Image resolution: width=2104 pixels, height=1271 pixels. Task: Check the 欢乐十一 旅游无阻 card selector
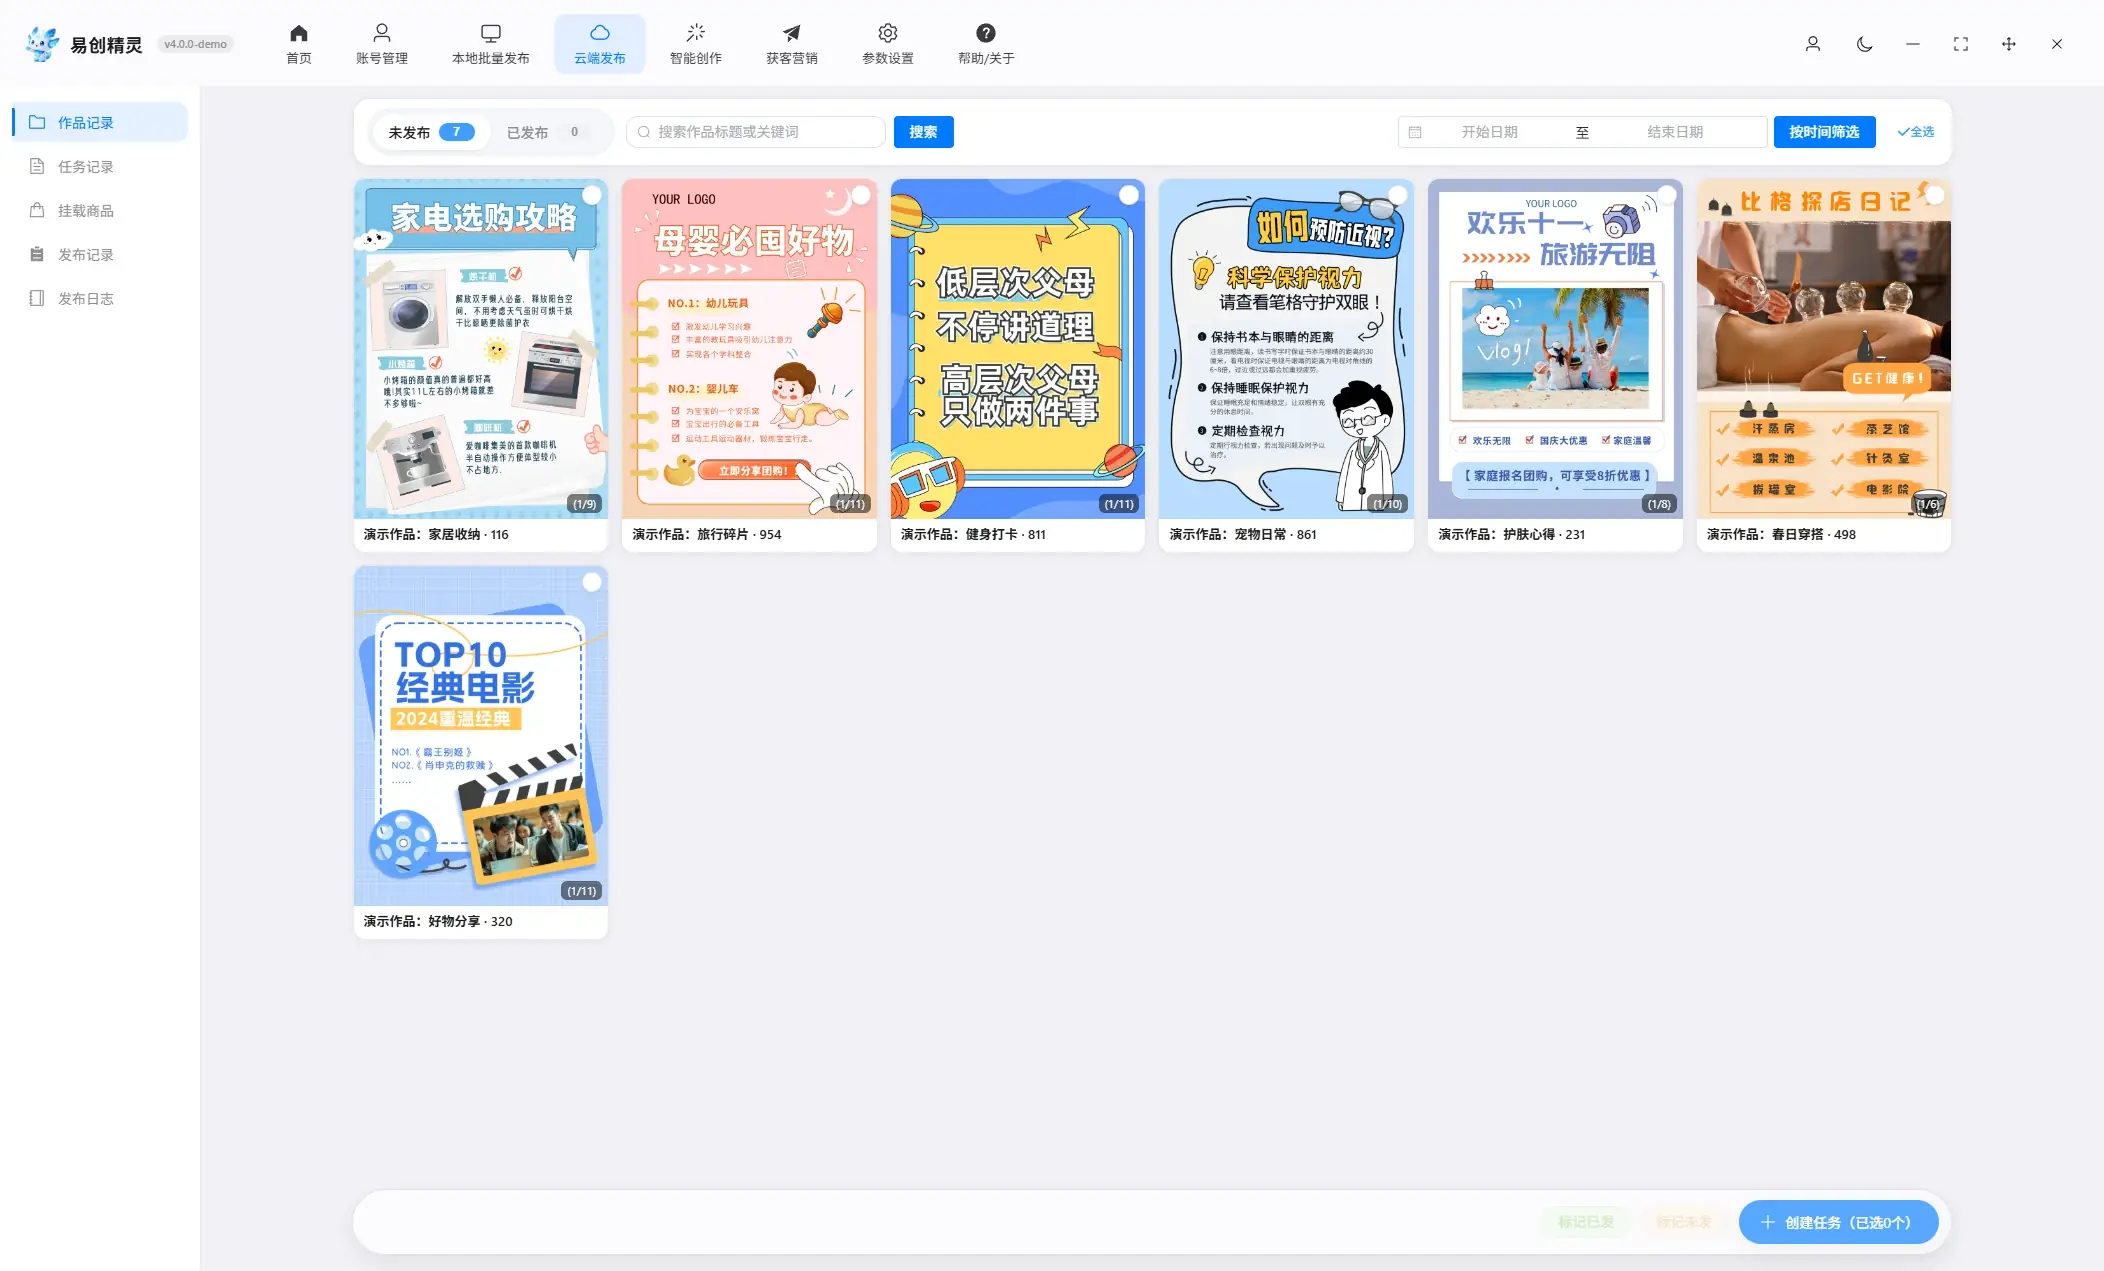(x=1666, y=195)
